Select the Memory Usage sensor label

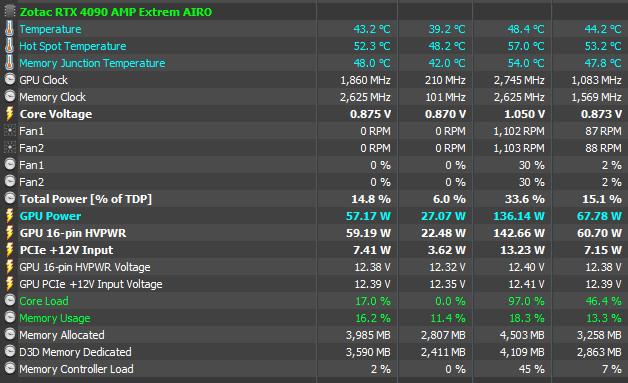click(55, 318)
